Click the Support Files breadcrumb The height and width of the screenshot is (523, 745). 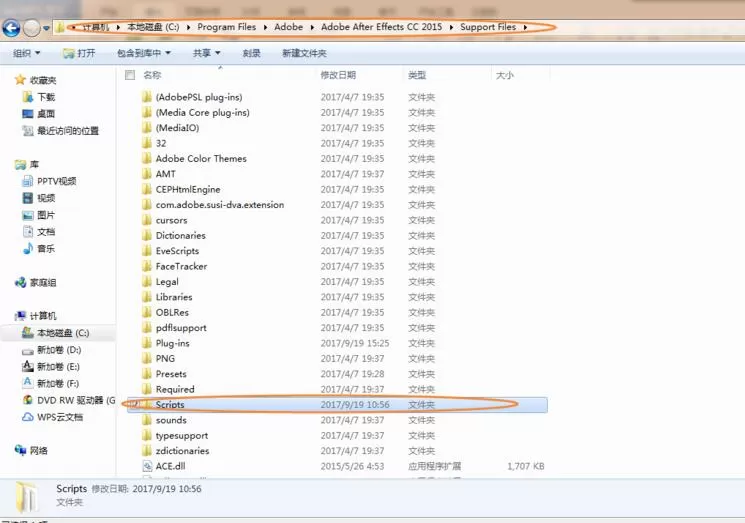click(488, 27)
